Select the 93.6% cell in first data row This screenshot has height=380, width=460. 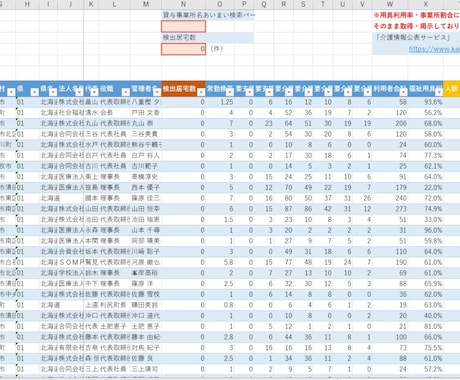coord(426,102)
